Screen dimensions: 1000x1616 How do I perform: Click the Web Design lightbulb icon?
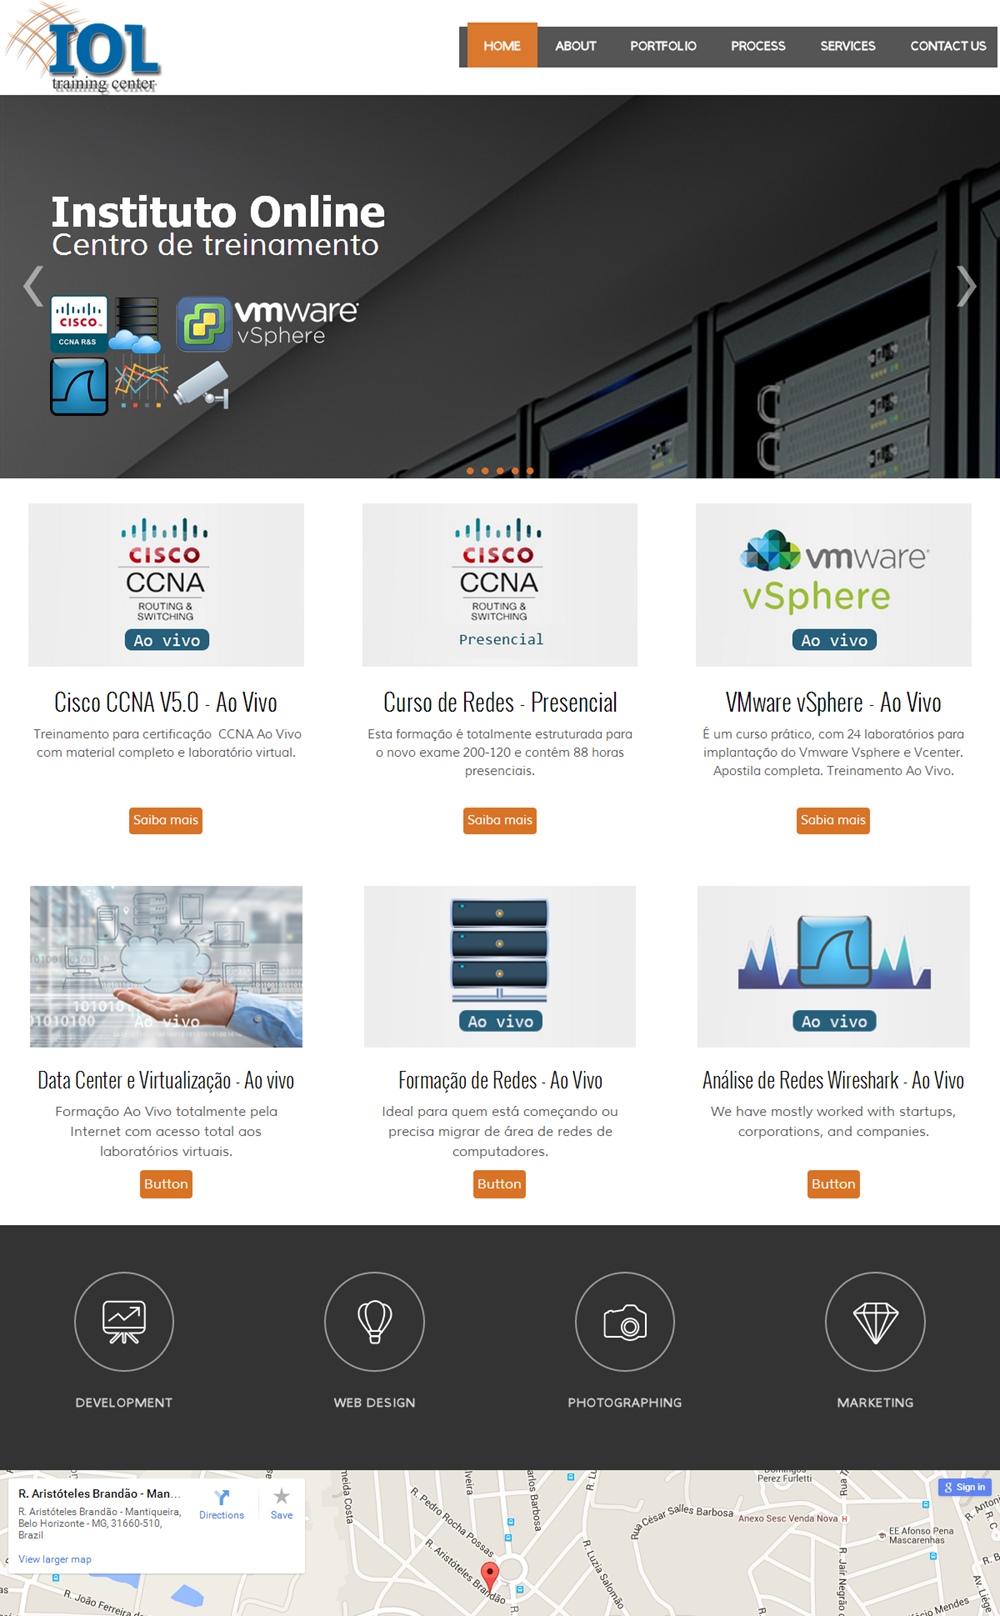pos(375,1322)
